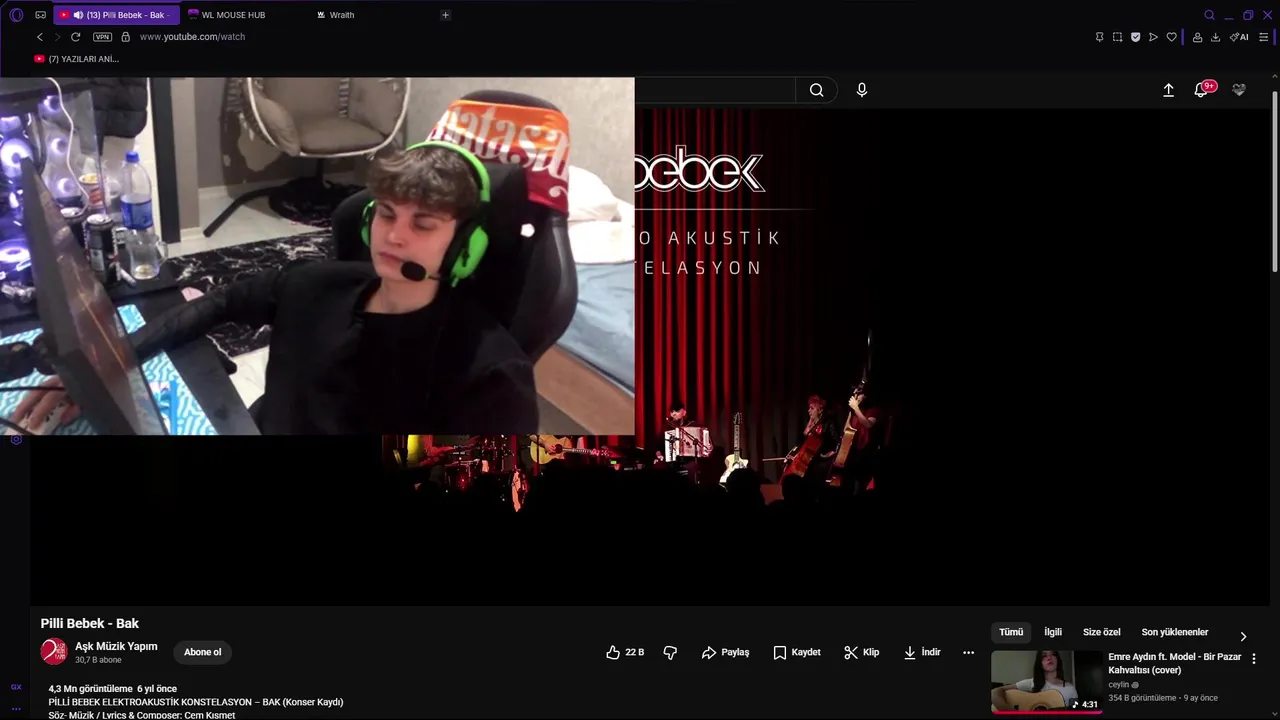Open the Aşk Müzik Yapım channel avatar

tap(54, 652)
